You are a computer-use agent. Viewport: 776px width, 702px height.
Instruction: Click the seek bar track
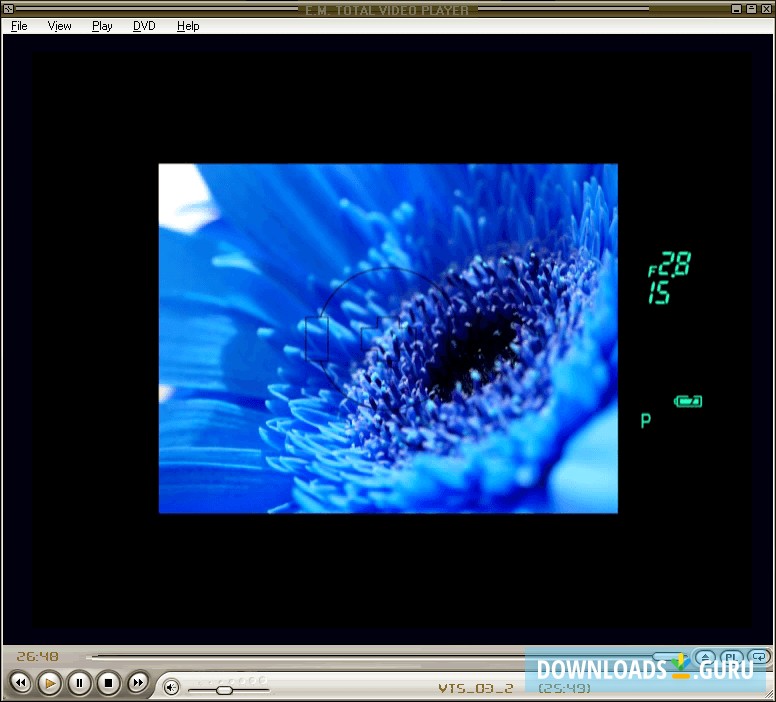coord(386,657)
